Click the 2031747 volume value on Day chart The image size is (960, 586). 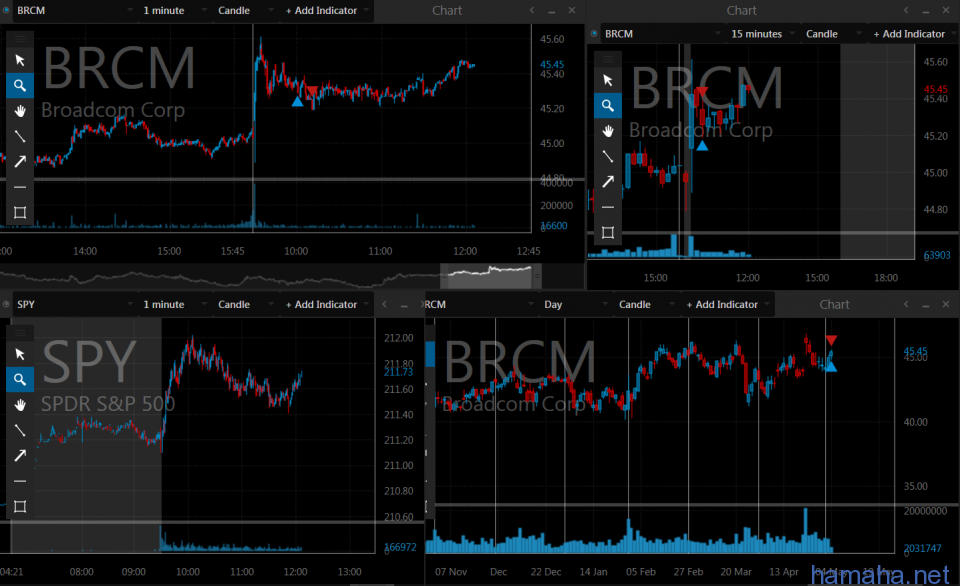(x=922, y=548)
